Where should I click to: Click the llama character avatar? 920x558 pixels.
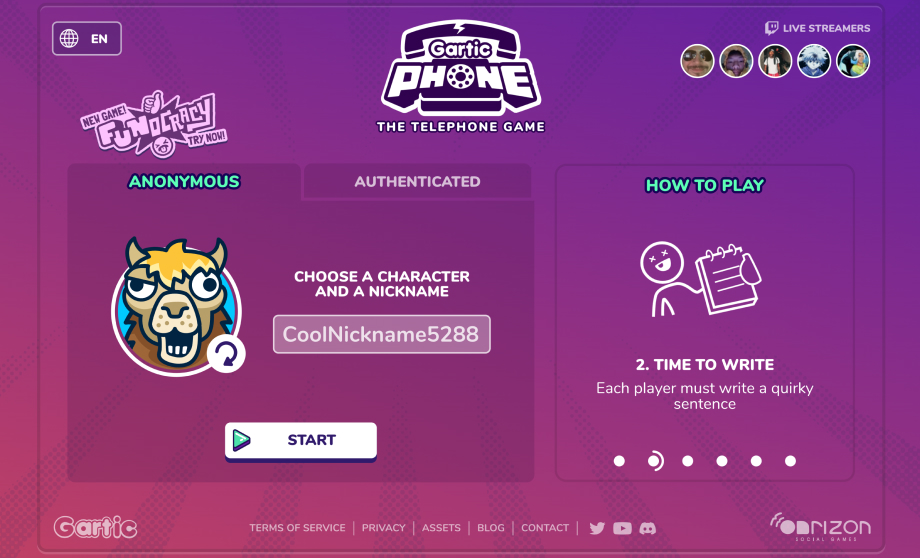click(175, 305)
